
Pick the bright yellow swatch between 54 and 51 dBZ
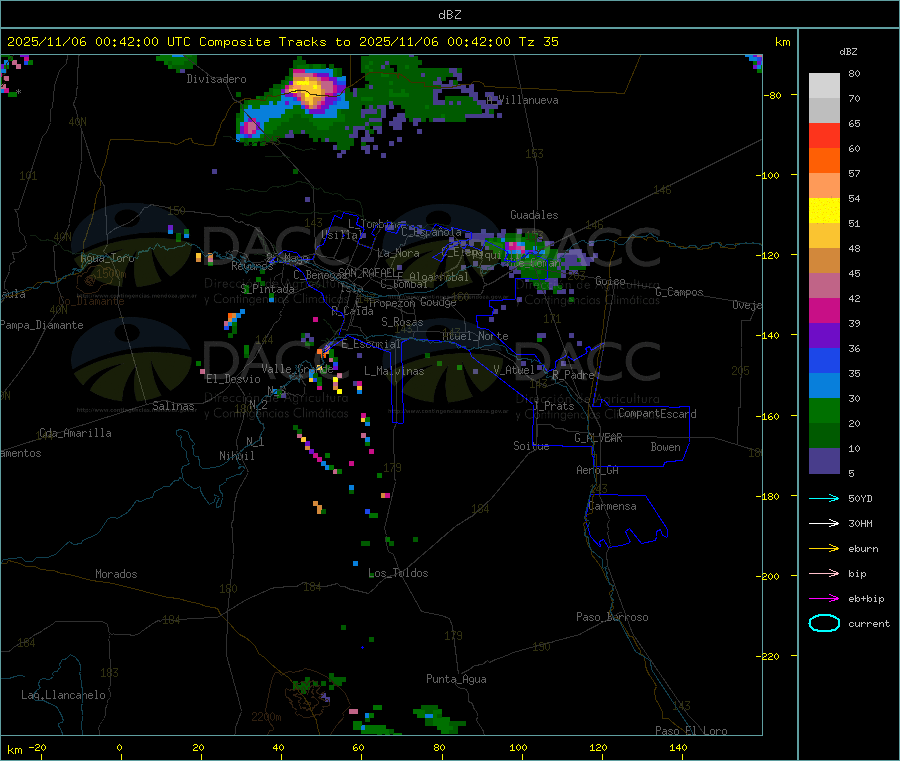824,211
